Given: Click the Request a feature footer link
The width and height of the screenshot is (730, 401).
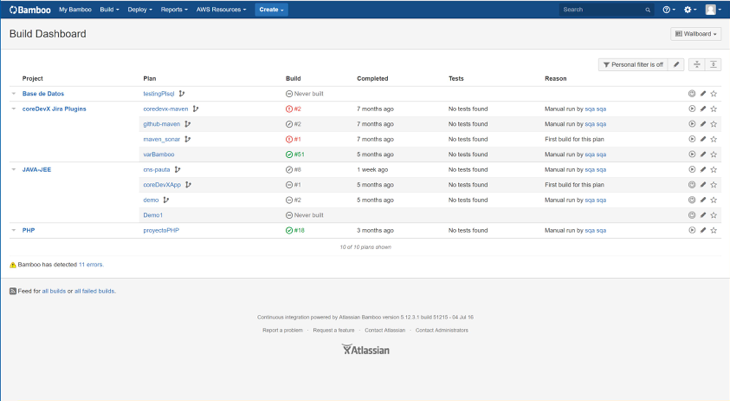Looking at the screenshot, I should pos(333,330).
